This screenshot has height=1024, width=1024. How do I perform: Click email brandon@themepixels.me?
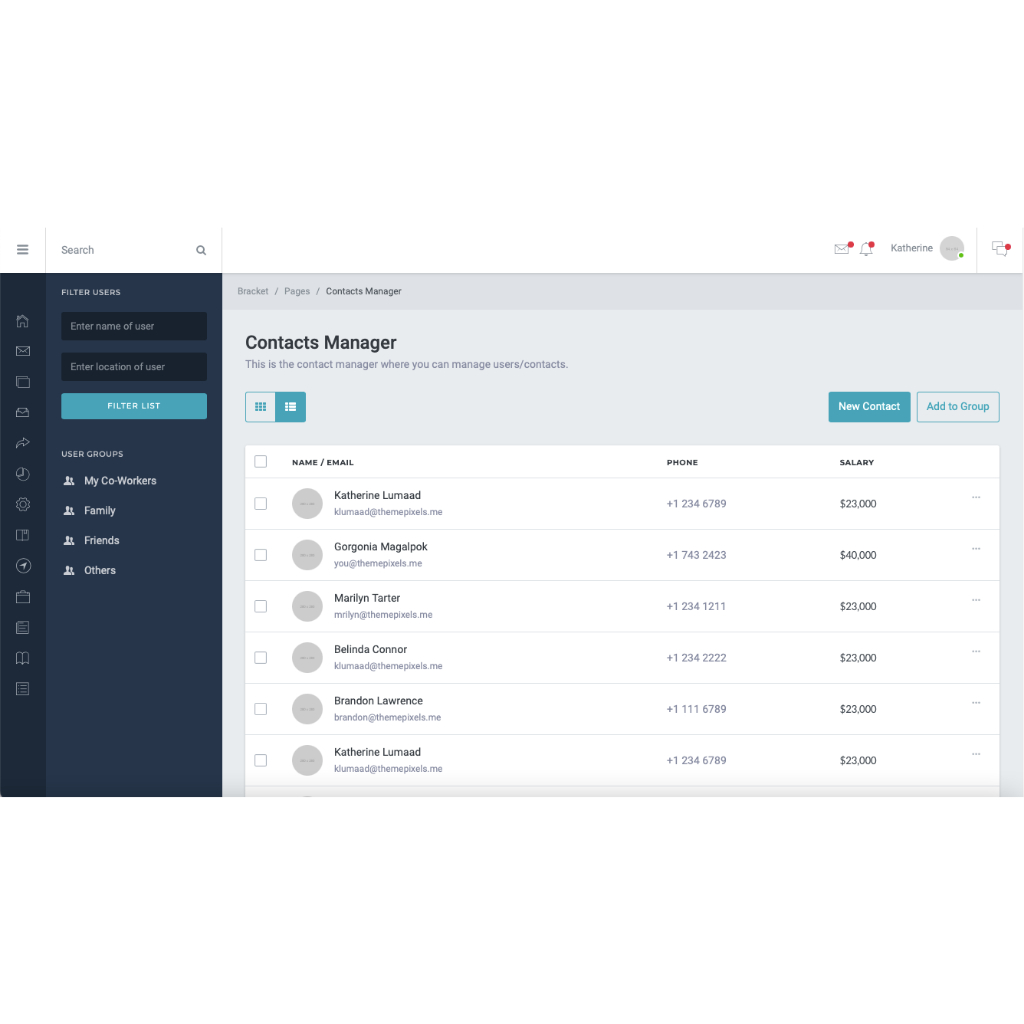387,718
